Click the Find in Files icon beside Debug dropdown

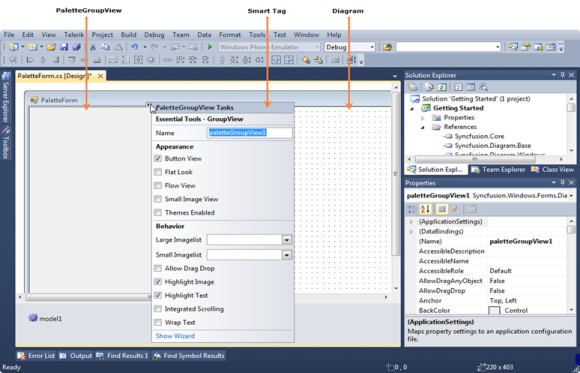coord(387,47)
